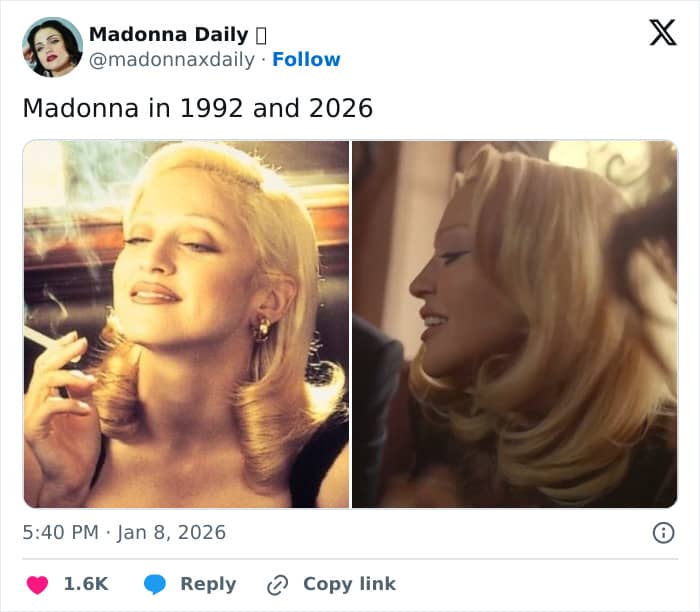
Task: Open the right side-profile photo
Action: pyautogui.click(x=515, y=324)
